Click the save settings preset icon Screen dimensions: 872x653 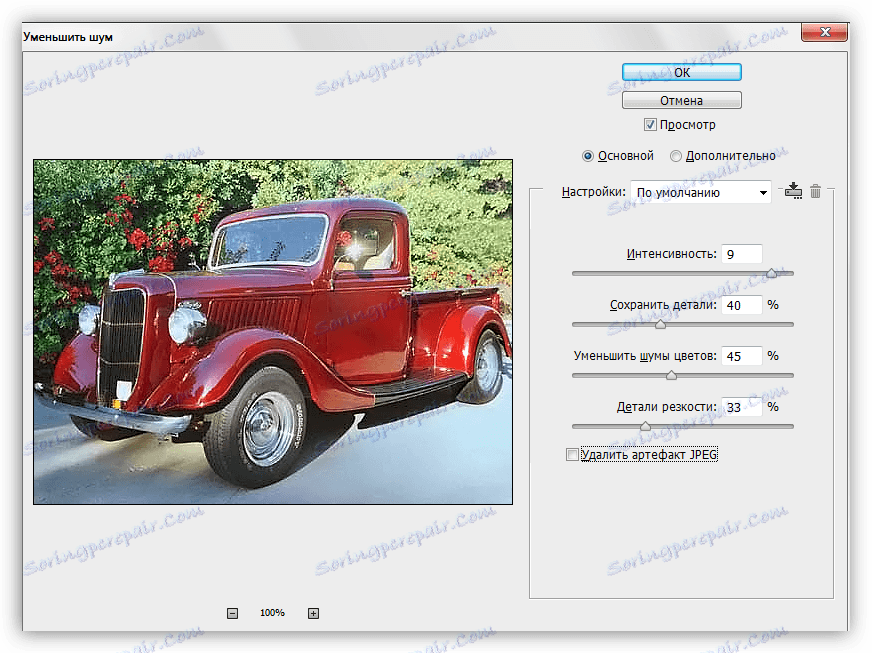795,191
